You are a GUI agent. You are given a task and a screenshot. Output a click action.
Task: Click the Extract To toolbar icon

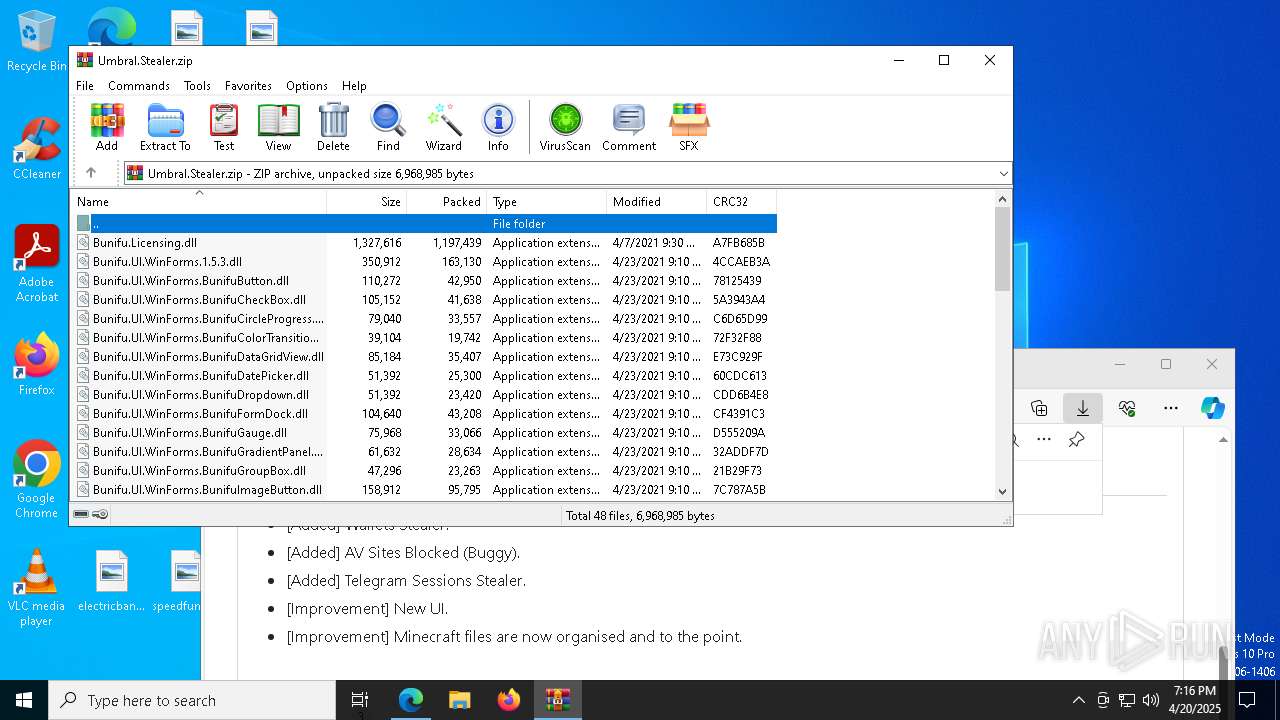click(165, 127)
